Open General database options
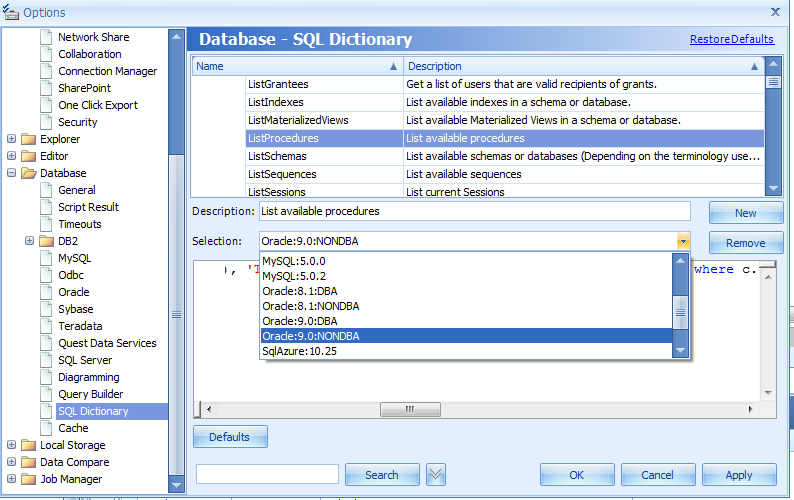This screenshot has width=794, height=500. click(x=76, y=190)
